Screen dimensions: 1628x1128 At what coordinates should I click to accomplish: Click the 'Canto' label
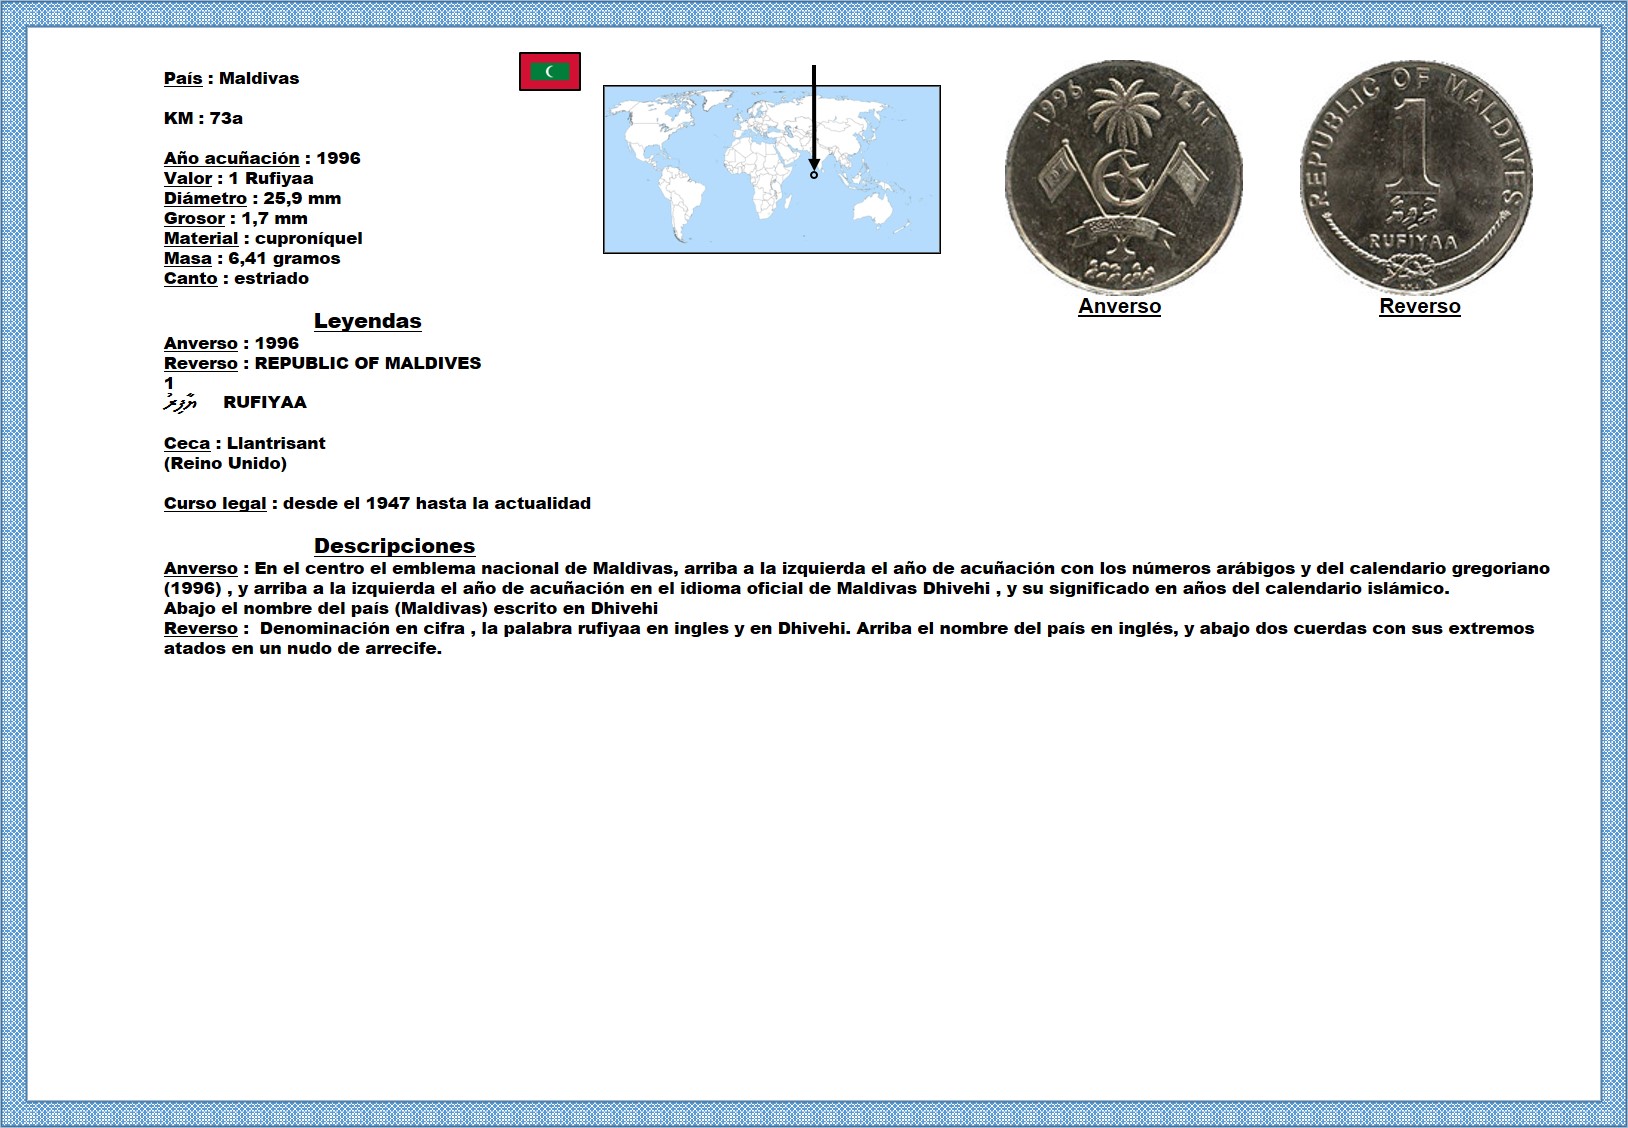(191, 278)
